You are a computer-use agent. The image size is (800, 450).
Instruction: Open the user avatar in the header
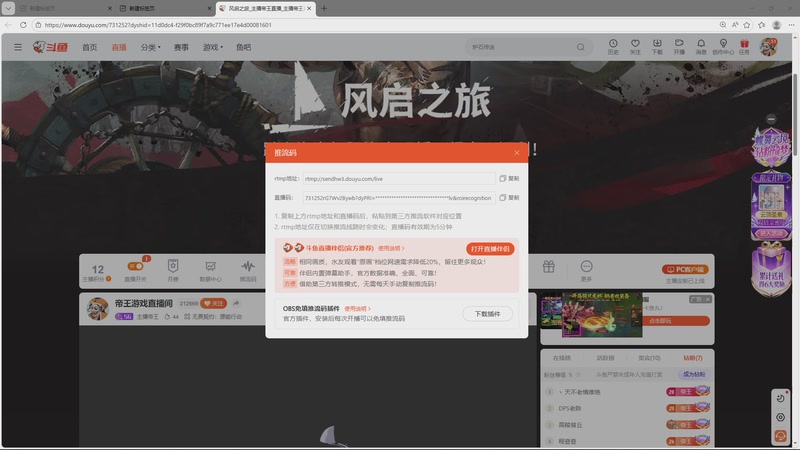pos(768,46)
